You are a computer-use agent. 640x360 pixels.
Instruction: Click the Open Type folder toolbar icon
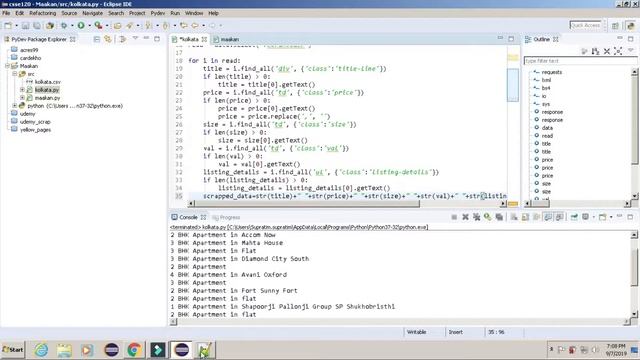pyautogui.click(x=118, y=25)
